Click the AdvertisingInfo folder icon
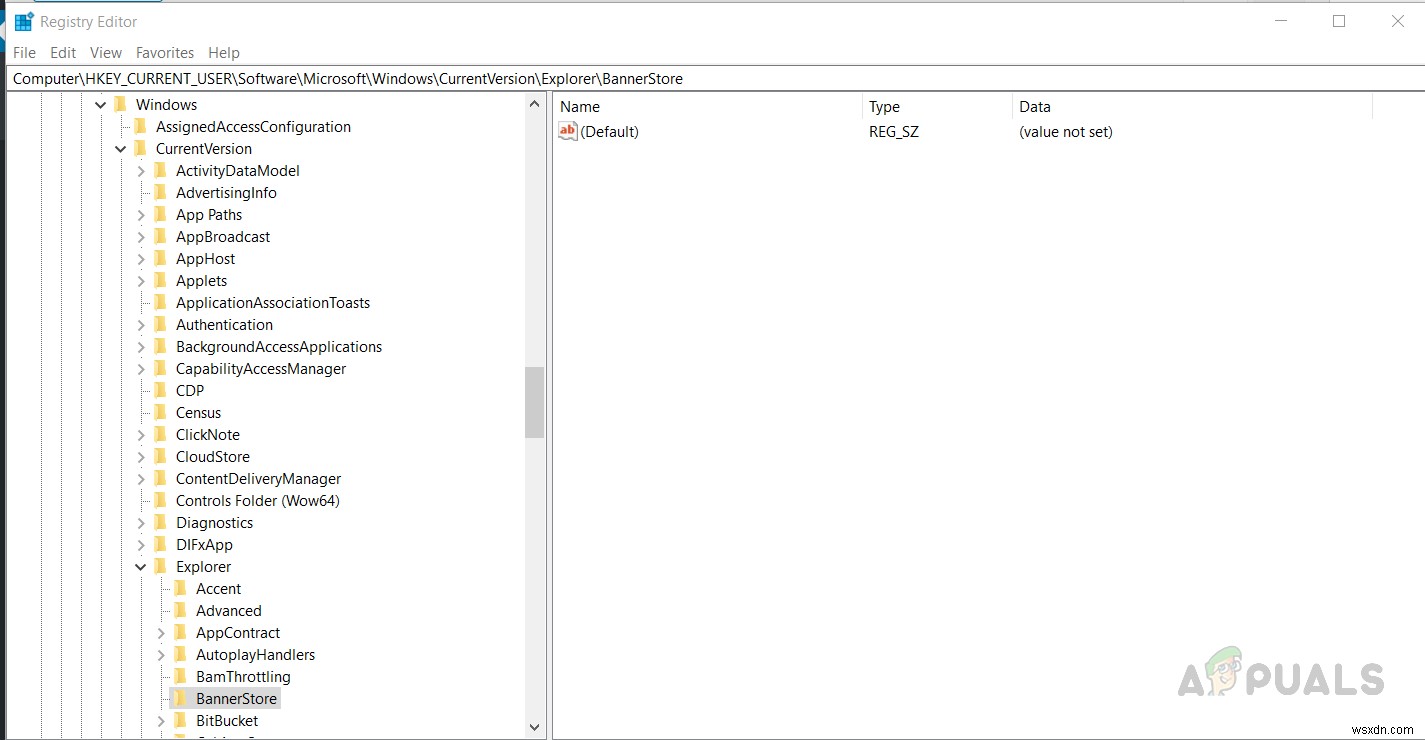This screenshot has width=1425, height=740. [160, 192]
